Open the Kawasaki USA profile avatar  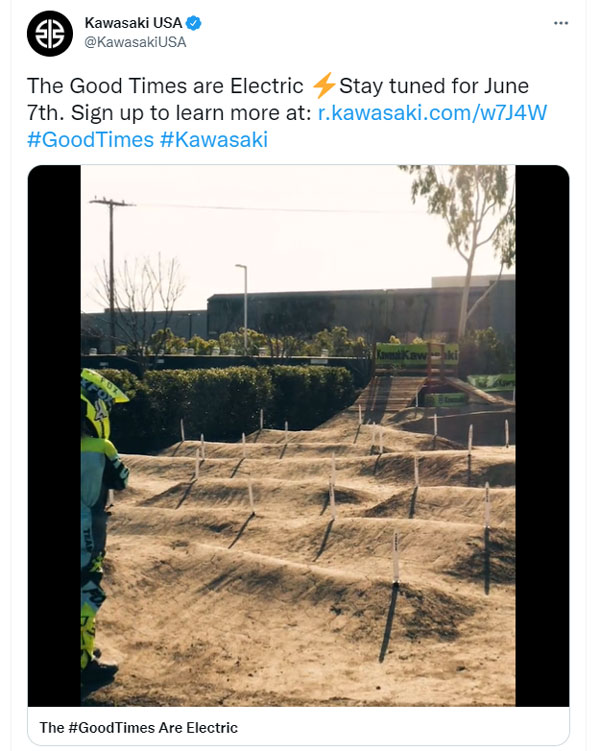point(49,33)
